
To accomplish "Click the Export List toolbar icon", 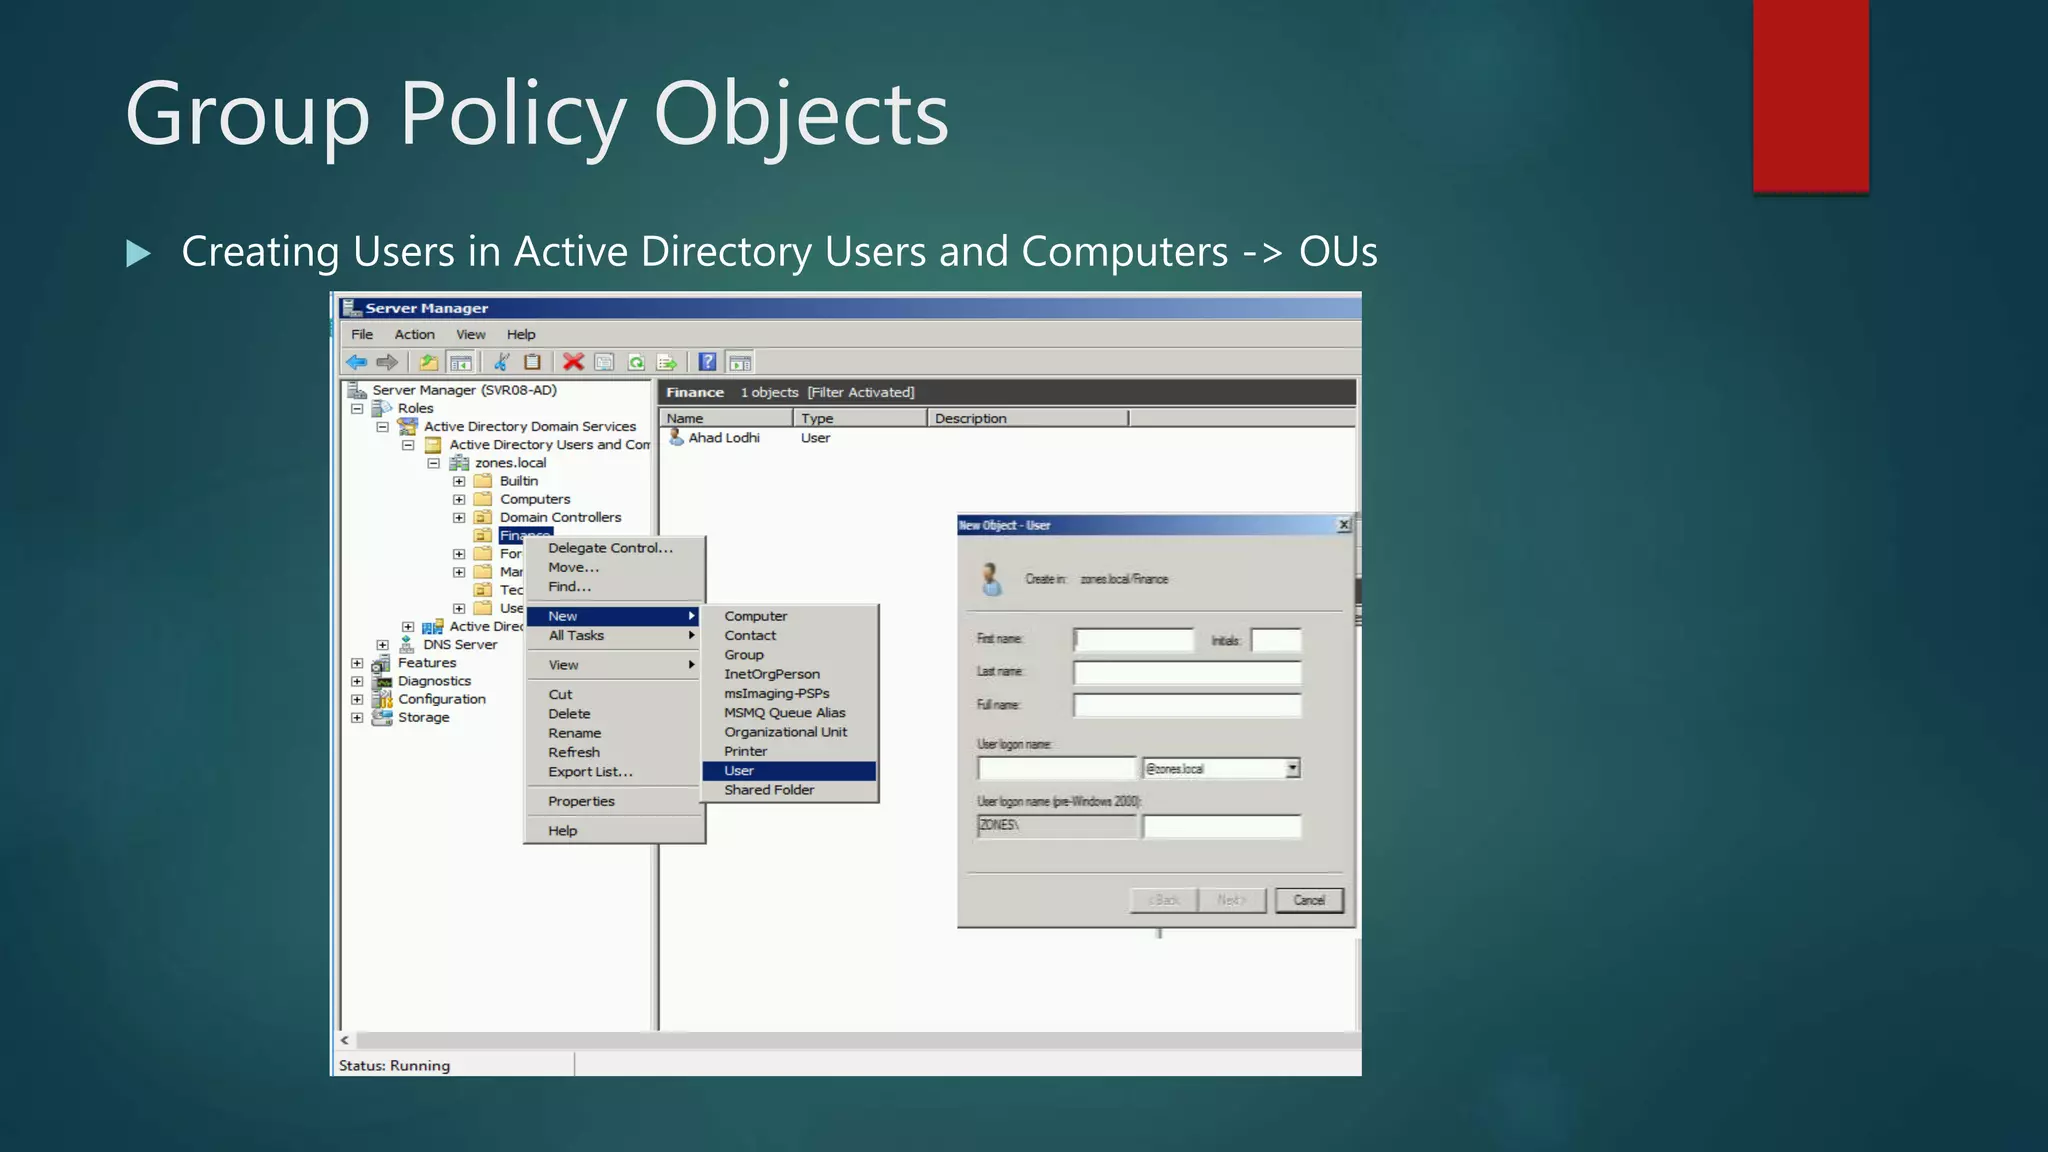I will coord(667,362).
